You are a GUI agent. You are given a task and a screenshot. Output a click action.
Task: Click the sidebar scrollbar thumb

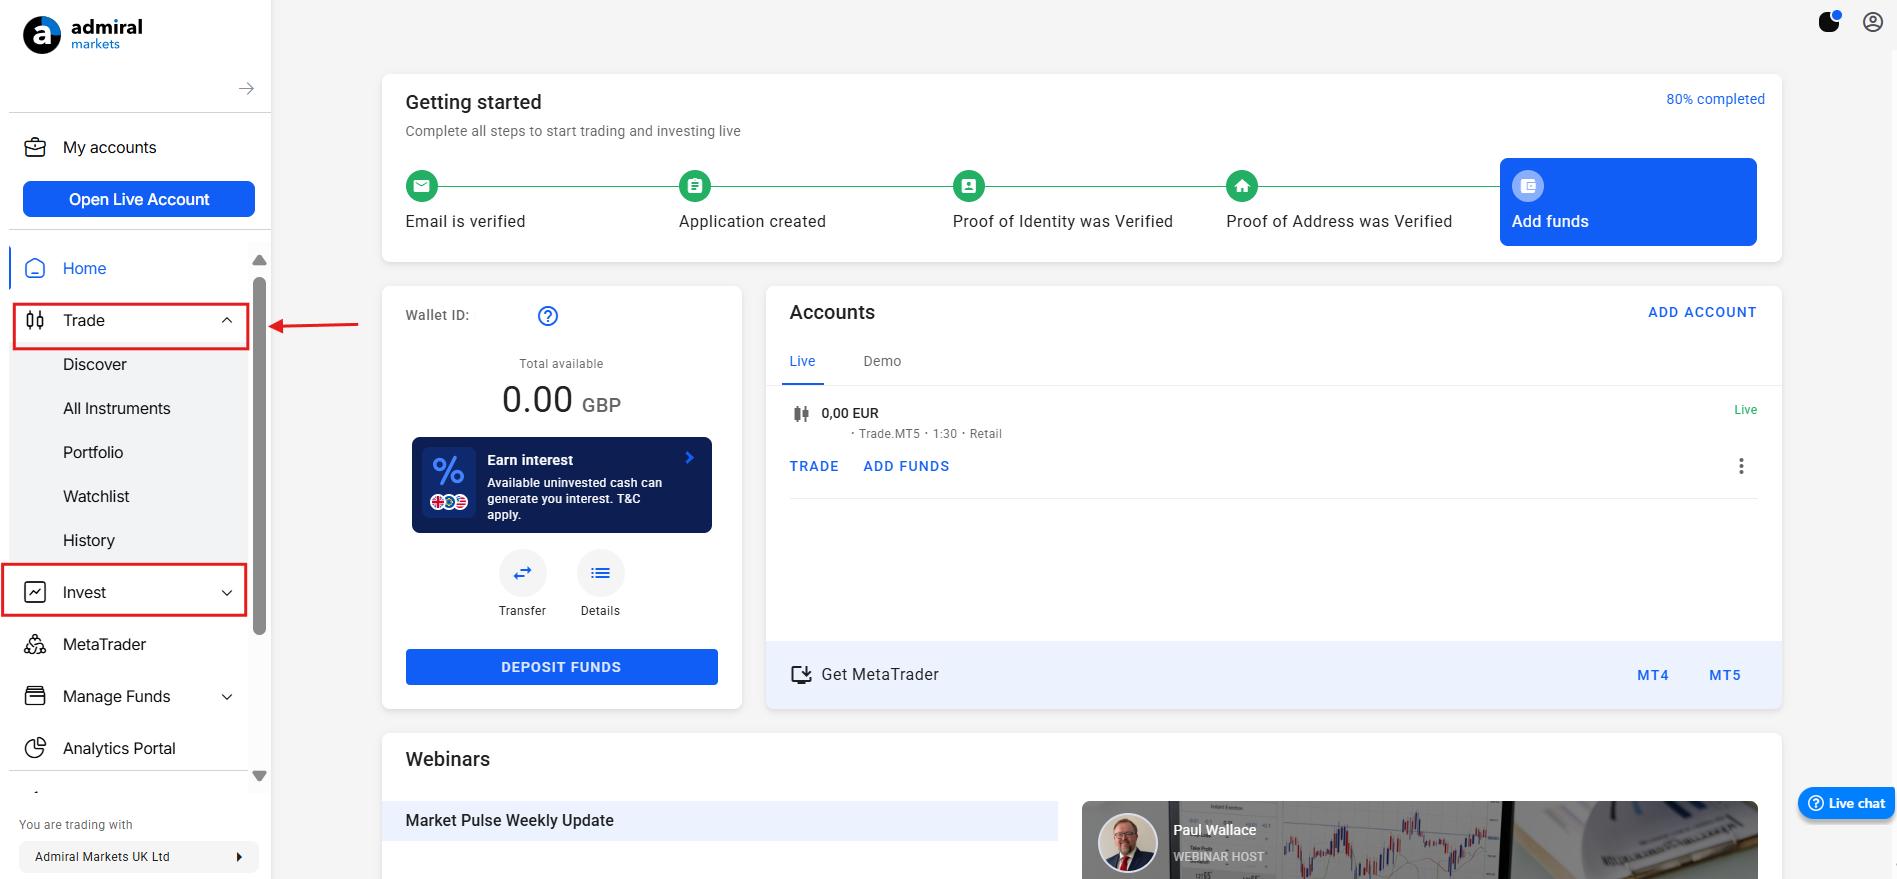(x=260, y=456)
